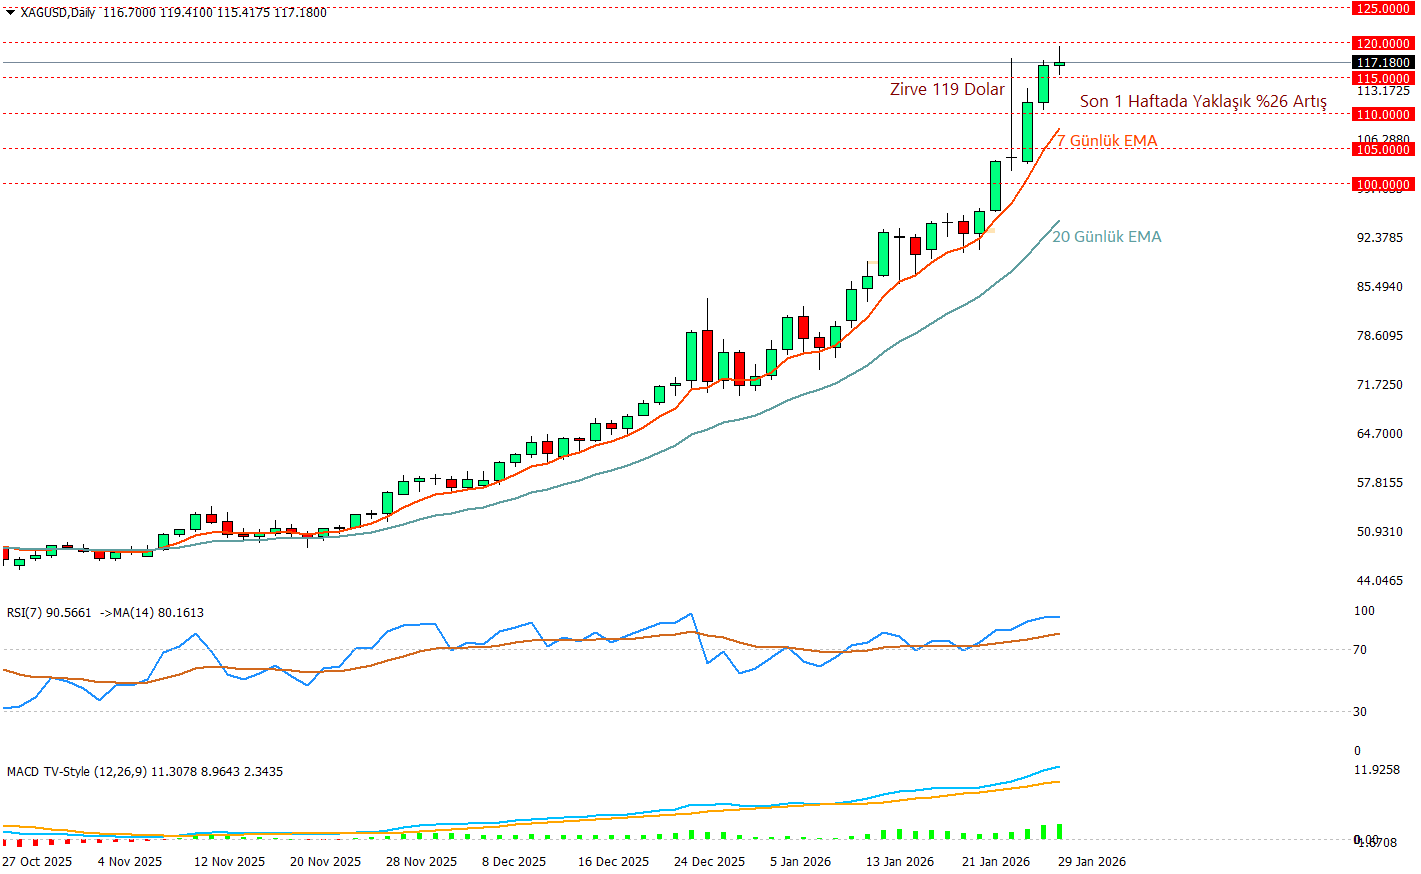Click the 27 Oct 2025 date on time axis
Image resolution: width=1421 pixels, height=874 pixels.
pyautogui.click(x=37, y=862)
